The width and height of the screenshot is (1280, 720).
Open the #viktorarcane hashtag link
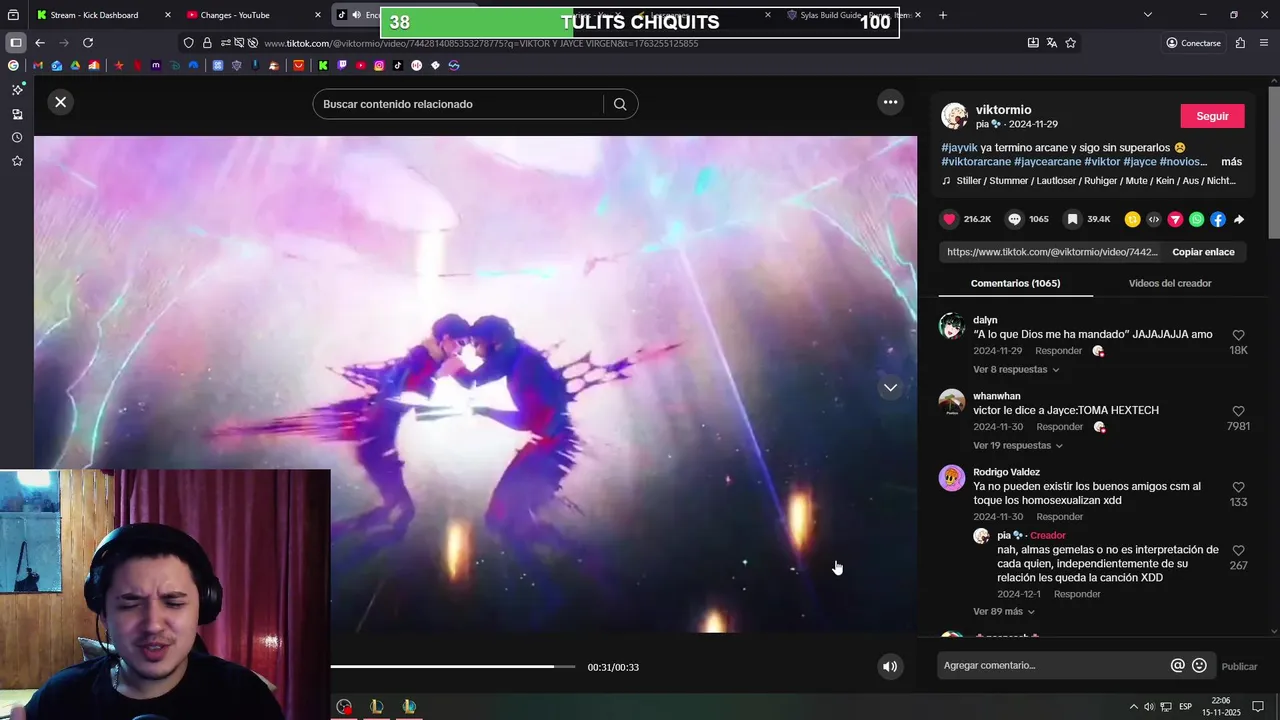(x=976, y=161)
